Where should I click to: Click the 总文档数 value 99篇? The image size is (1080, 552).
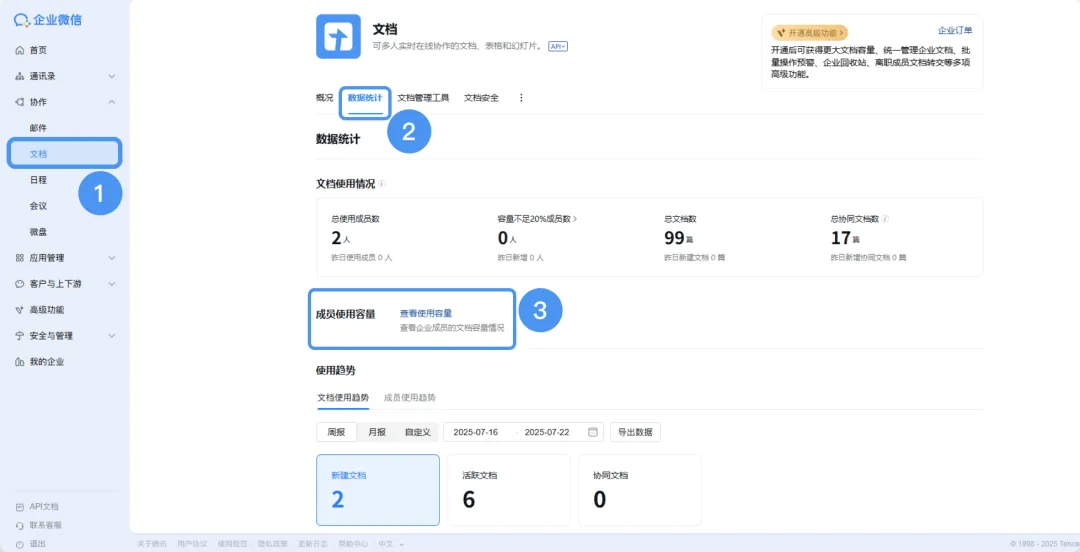point(678,238)
